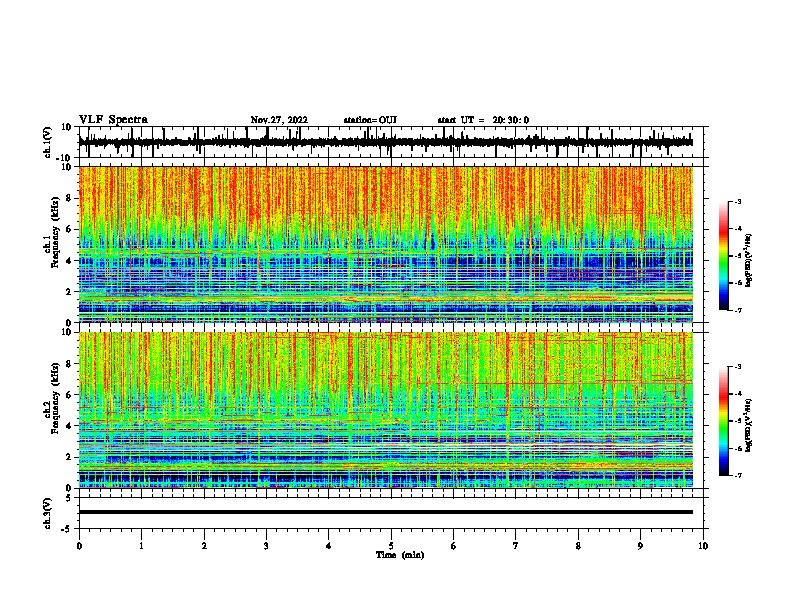This screenshot has width=792, height=612.
Task: Click the time axis tick "8"
Action: click(x=578, y=546)
